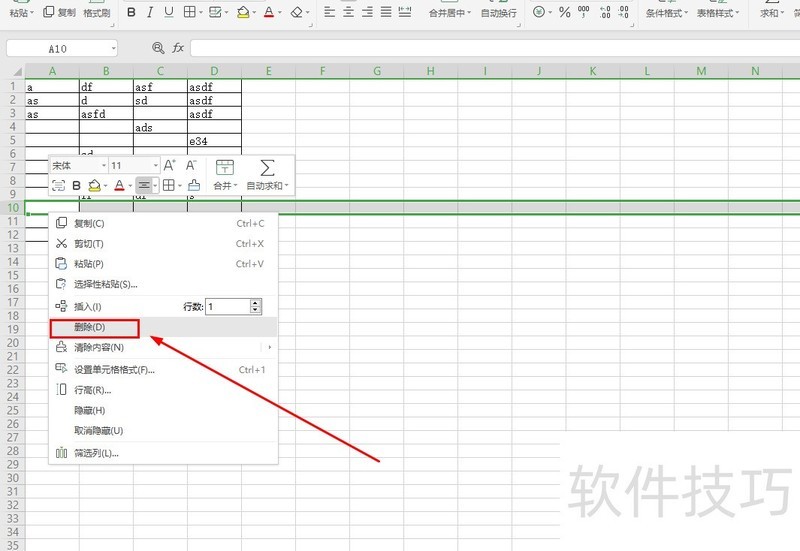Align text right in the ribbon

click(367, 12)
